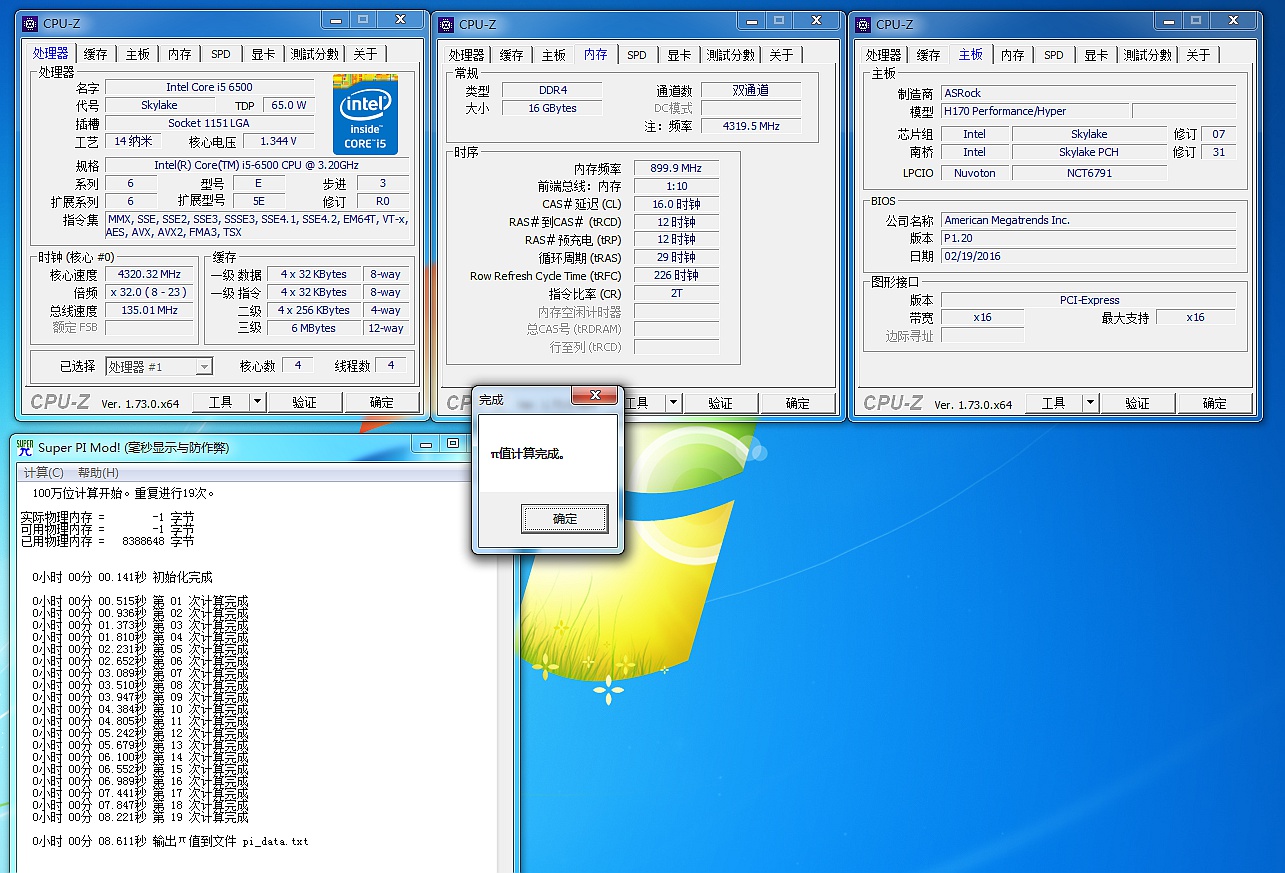The width and height of the screenshot is (1285, 873).
Task: Click 验证 in the memory window
Action: tap(721, 403)
